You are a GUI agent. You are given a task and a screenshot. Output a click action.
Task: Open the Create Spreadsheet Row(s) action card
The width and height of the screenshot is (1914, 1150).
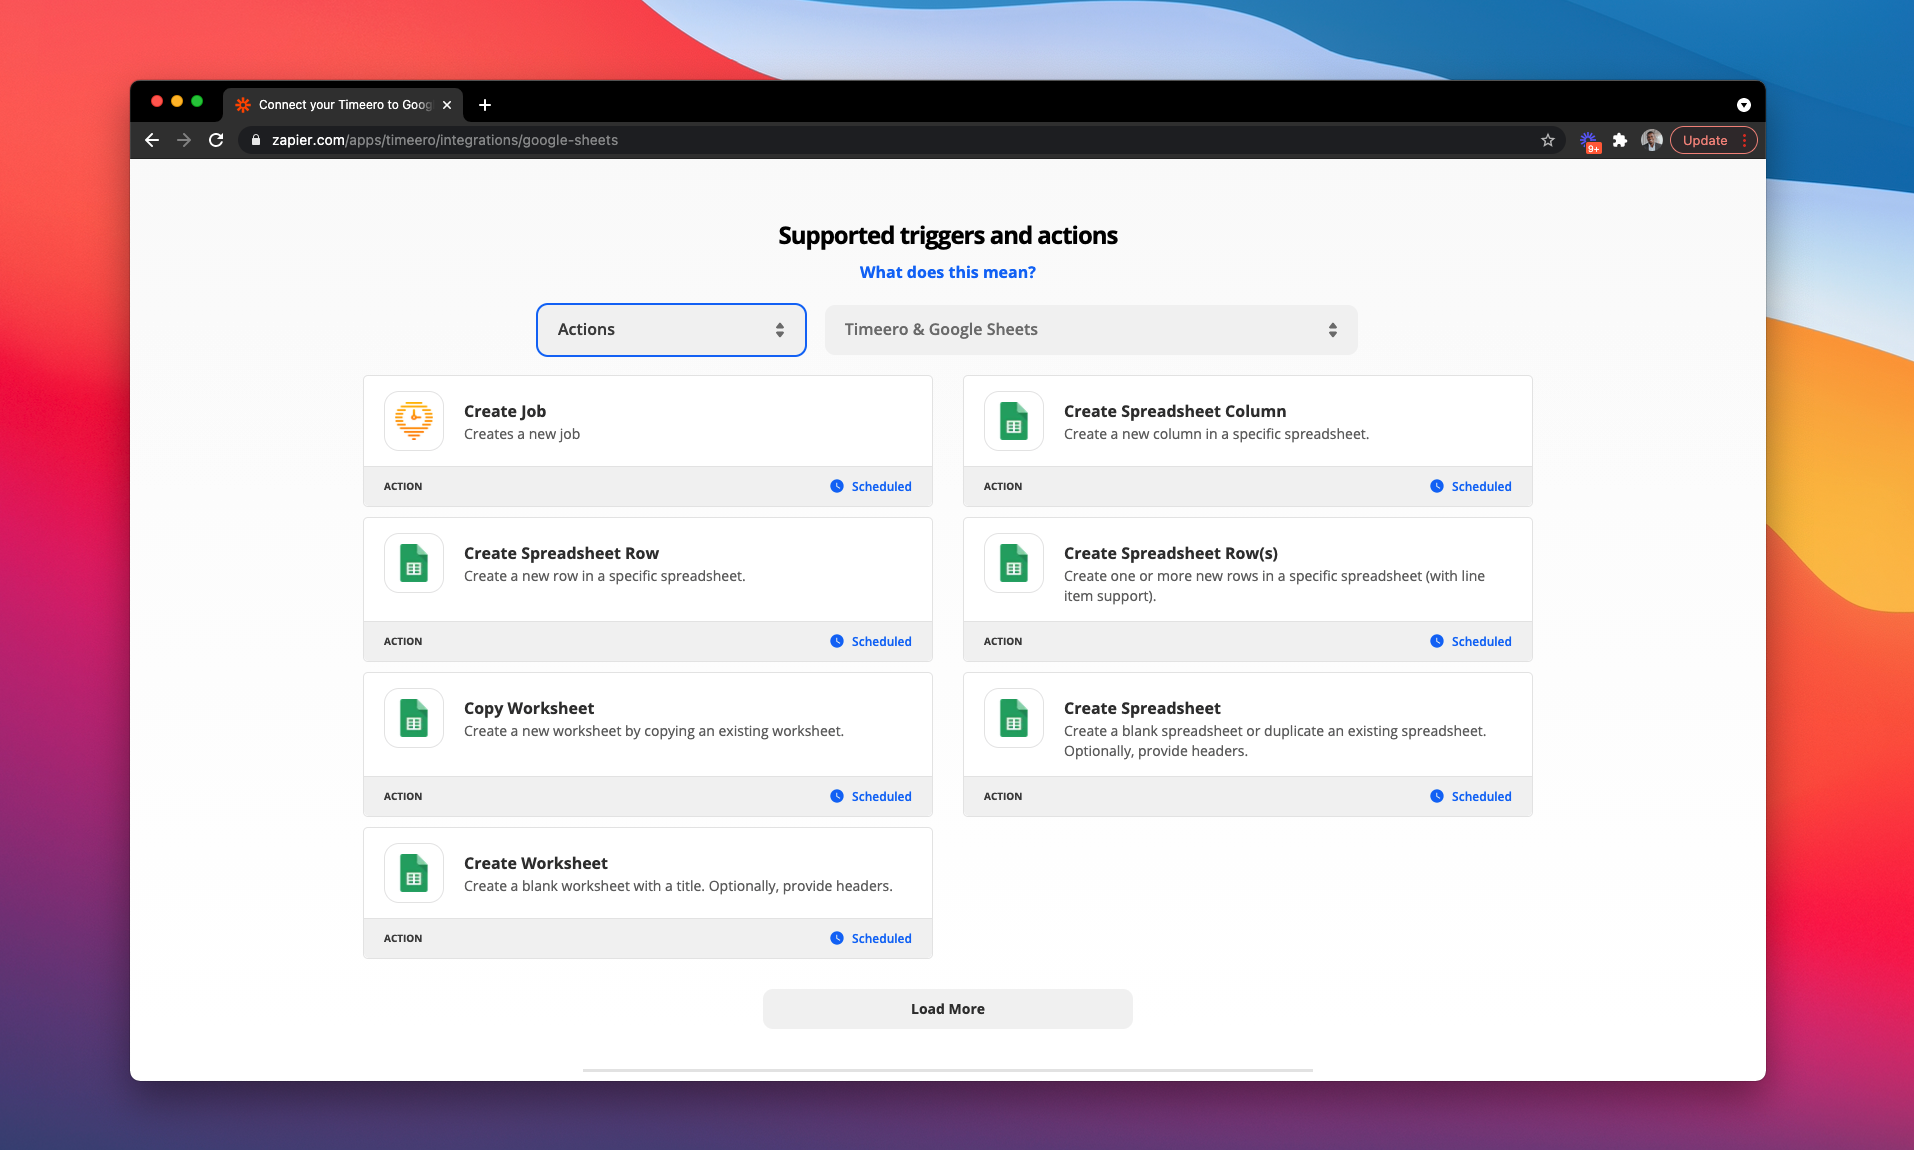[1248, 590]
